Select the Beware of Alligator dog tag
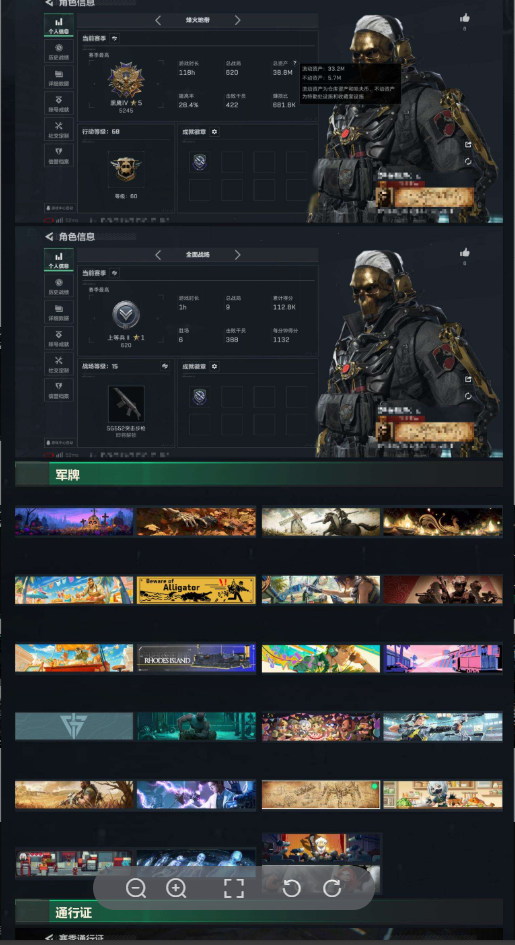Viewport: 515px width, 945px height. 196,590
